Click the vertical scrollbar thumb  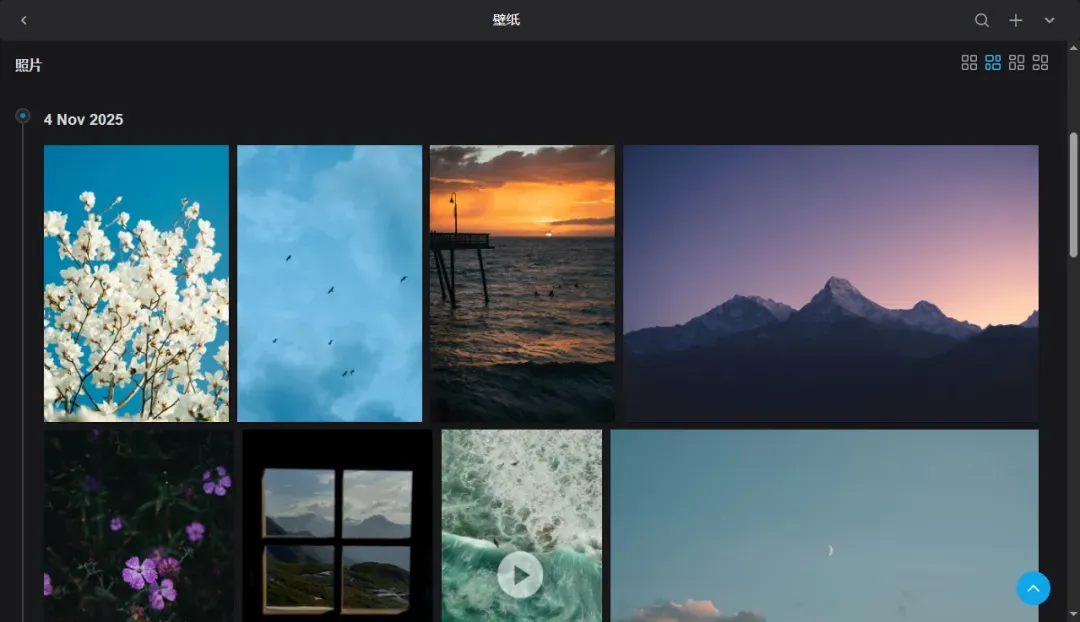pyautogui.click(x=1073, y=195)
